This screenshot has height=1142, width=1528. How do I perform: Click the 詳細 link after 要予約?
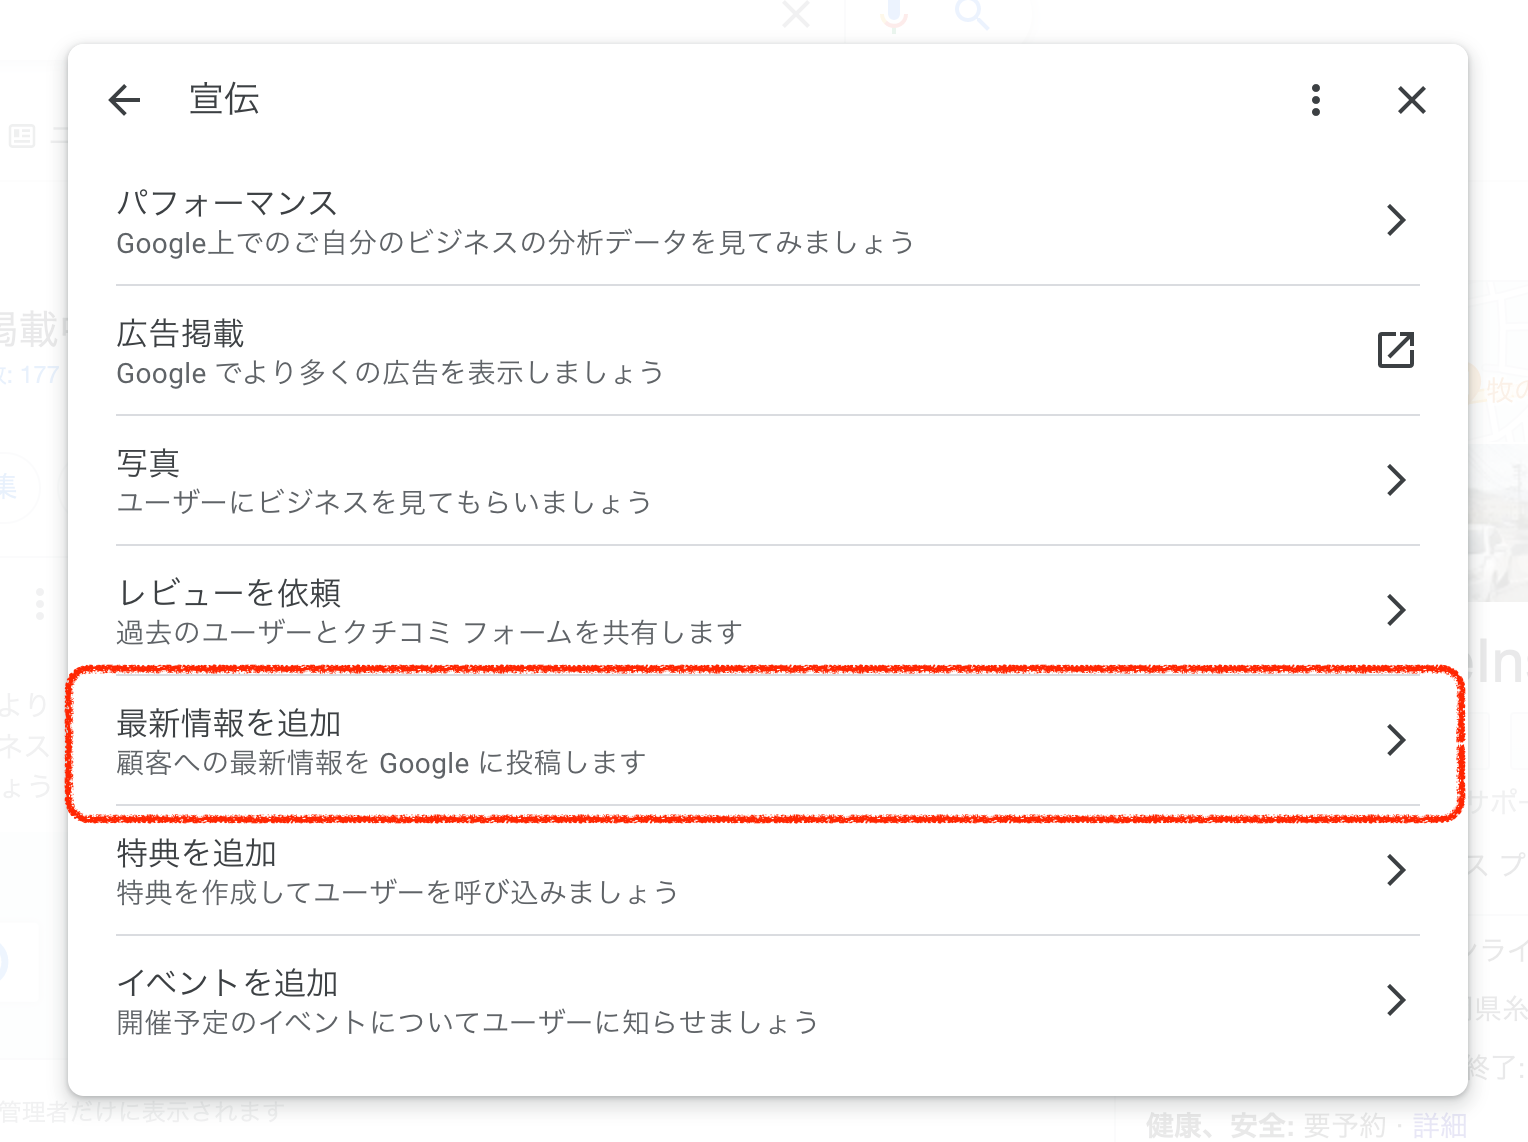[x=1439, y=1126]
